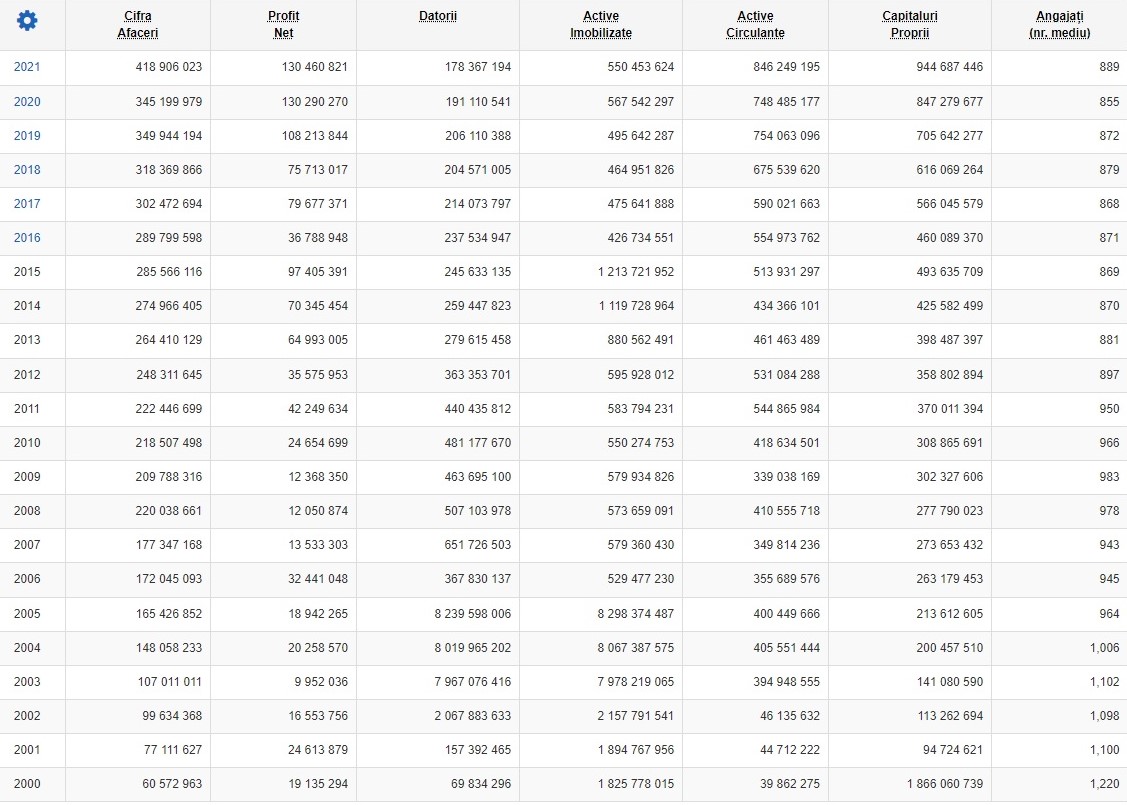Open the 2016 year link
The height and width of the screenshot is (805, 1127).
(x=27, y=237)
